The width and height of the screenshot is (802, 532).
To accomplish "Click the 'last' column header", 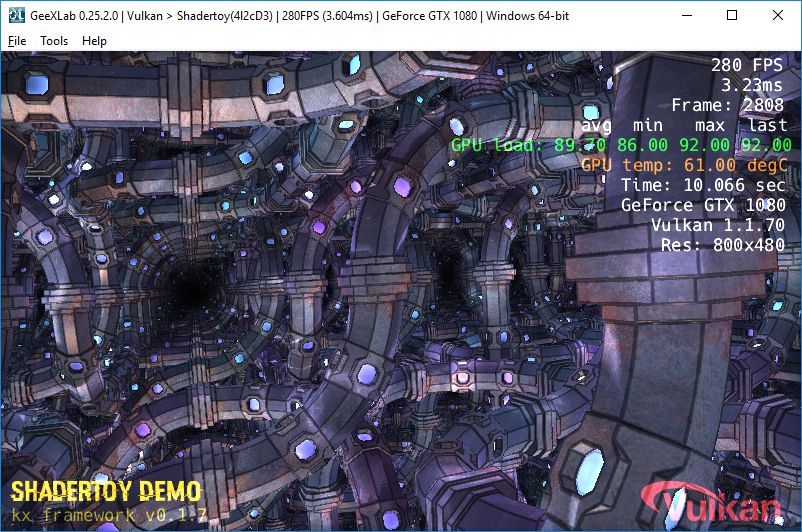I will [767, 125].
